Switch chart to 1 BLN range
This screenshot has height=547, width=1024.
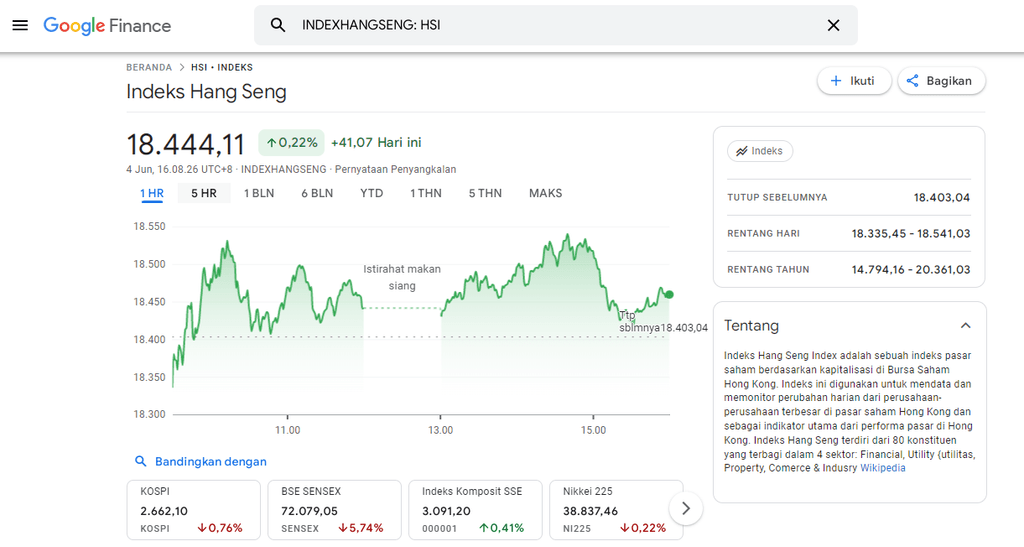(x=259, y=193)
